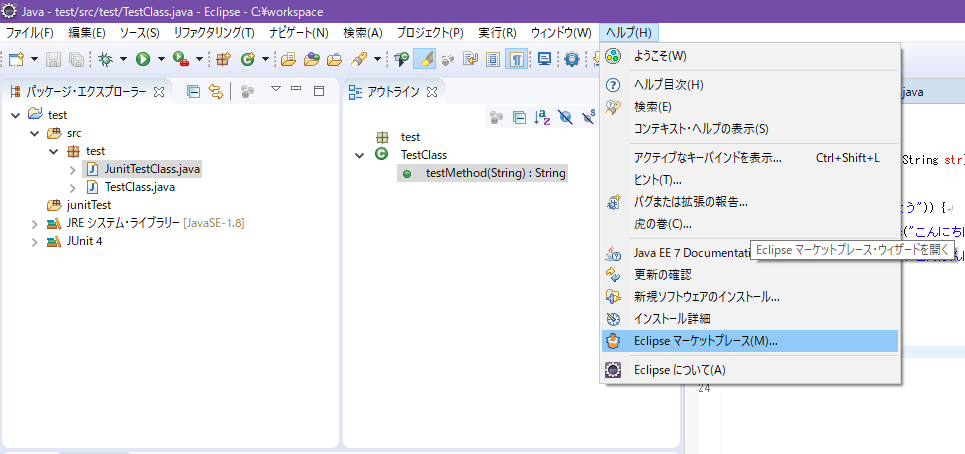Close the アウトライン tab

point(432,92)
